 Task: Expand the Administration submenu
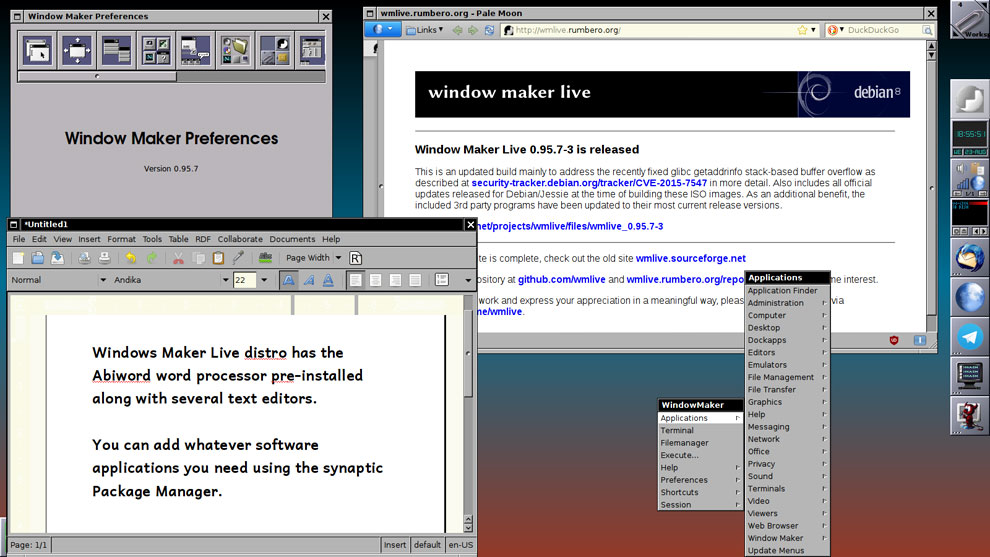click(787, 303)
